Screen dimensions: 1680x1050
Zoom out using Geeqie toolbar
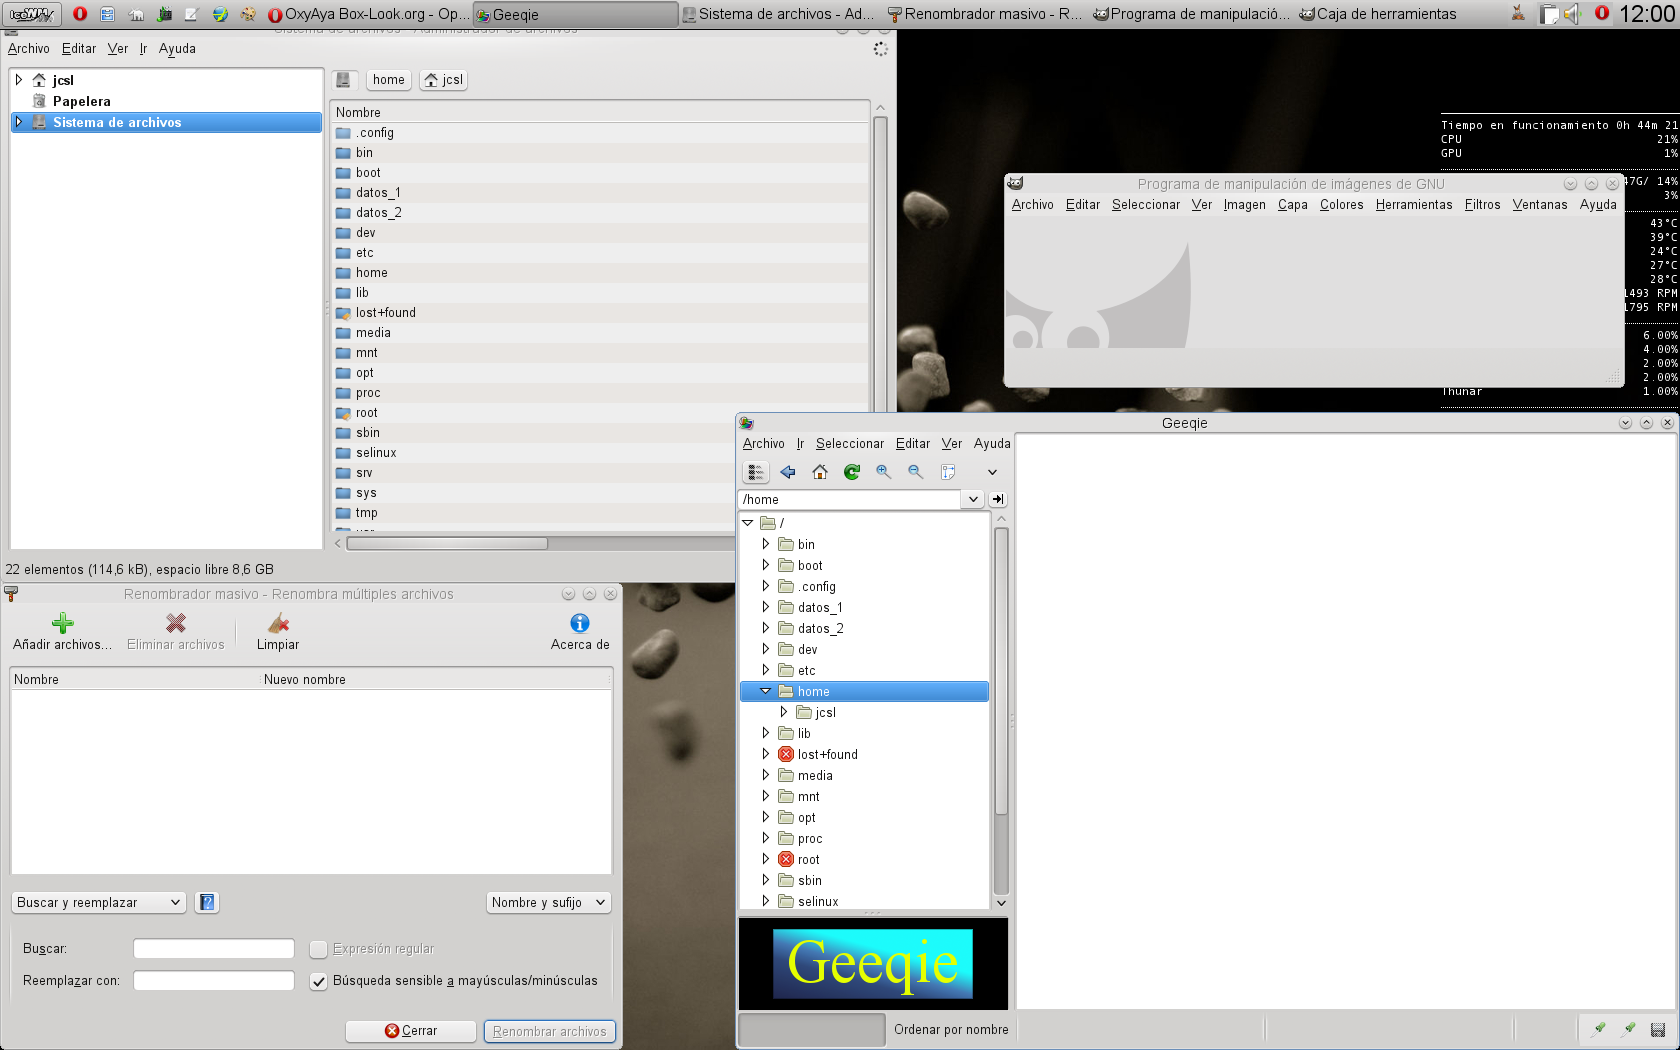[916, 472]
